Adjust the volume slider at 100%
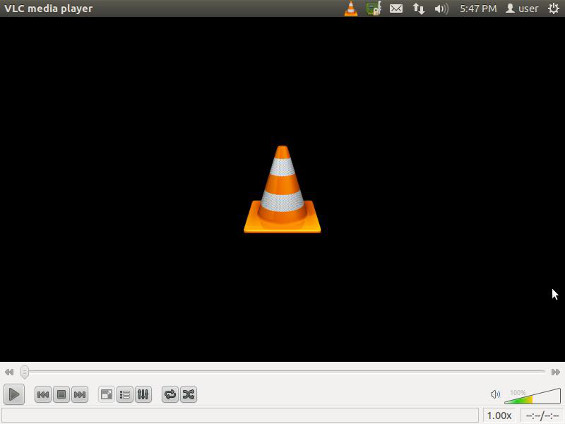 pos(532,396)
